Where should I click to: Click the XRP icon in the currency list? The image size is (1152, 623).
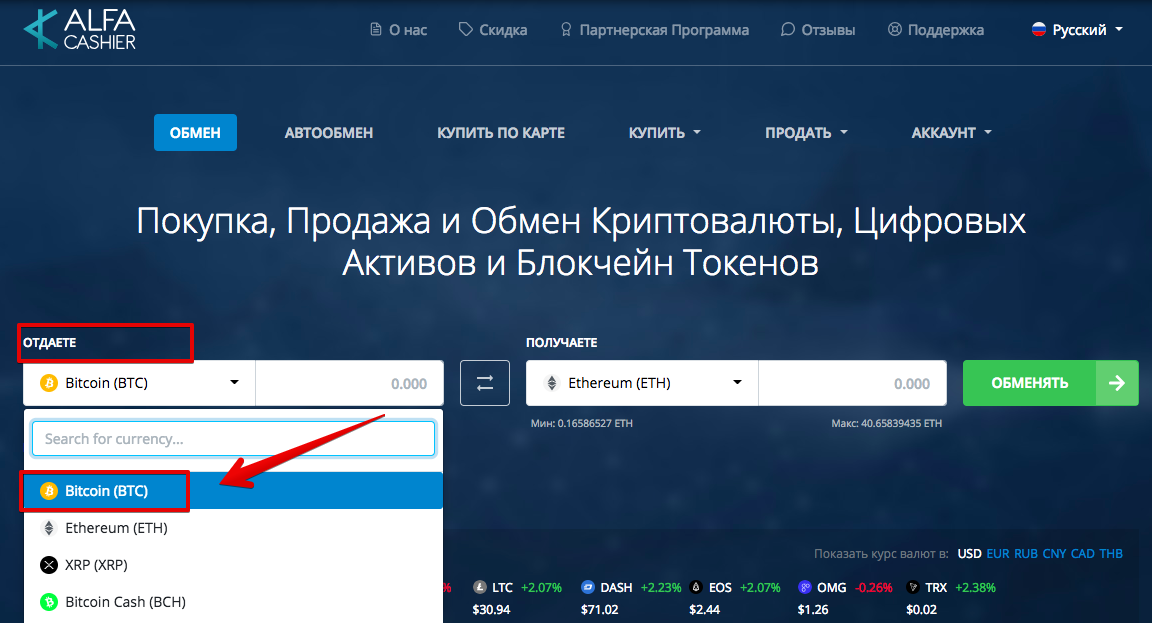(x=49, y=565)
